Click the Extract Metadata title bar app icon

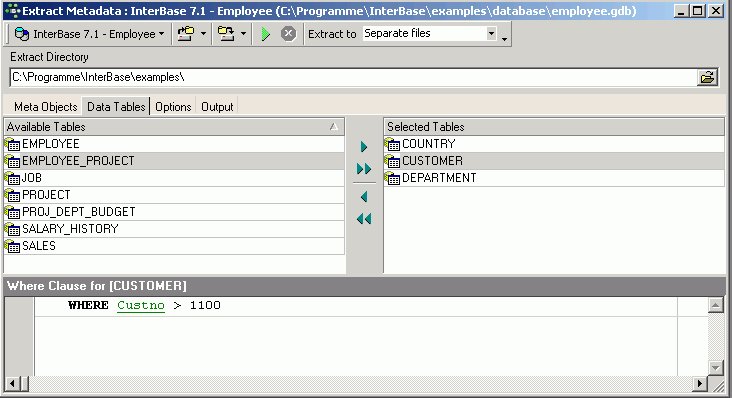13,10
